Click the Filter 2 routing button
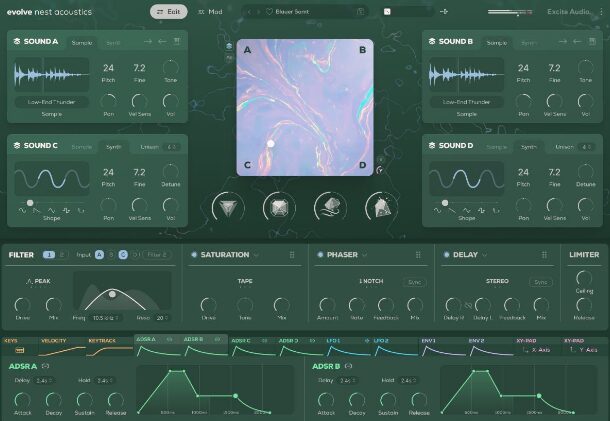Screen dimensions: 610x421 click(x=156, y=255)
